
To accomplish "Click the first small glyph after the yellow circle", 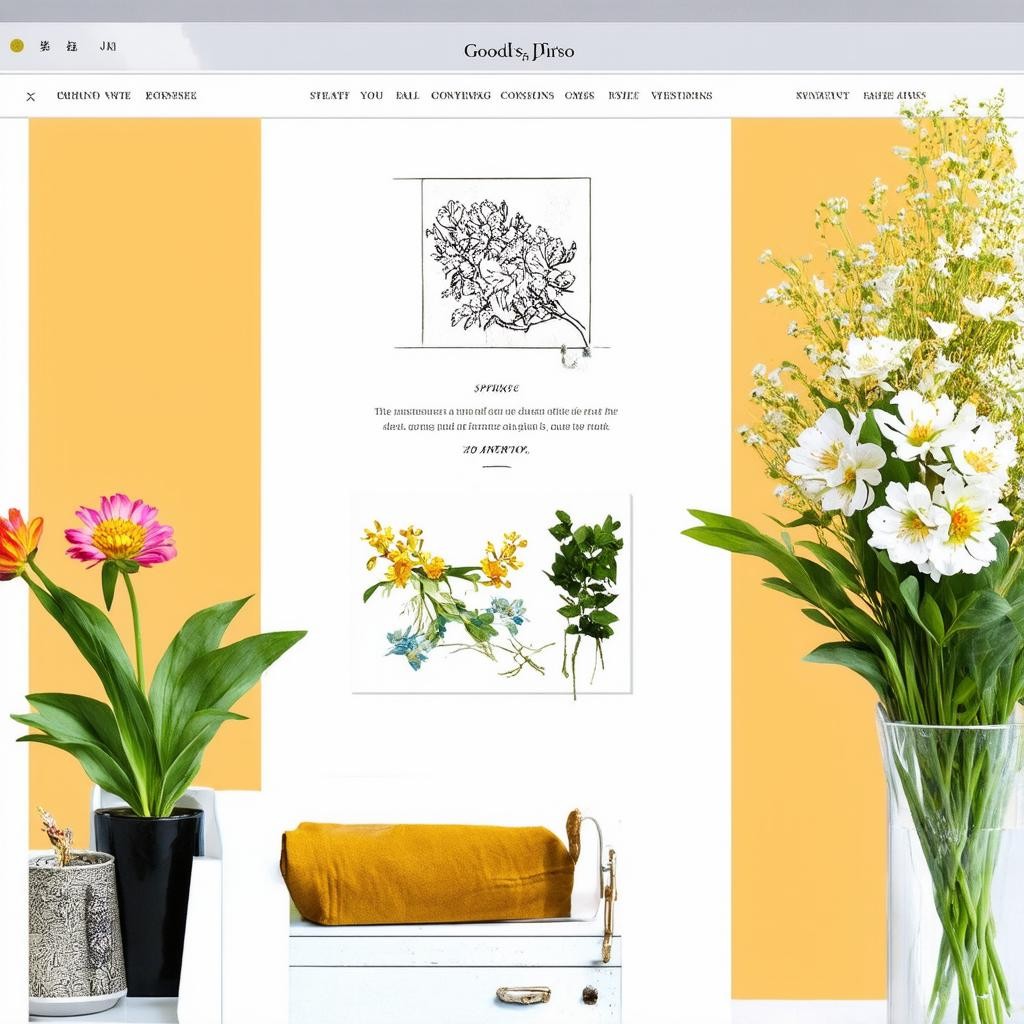I will (x=44, y=46).
